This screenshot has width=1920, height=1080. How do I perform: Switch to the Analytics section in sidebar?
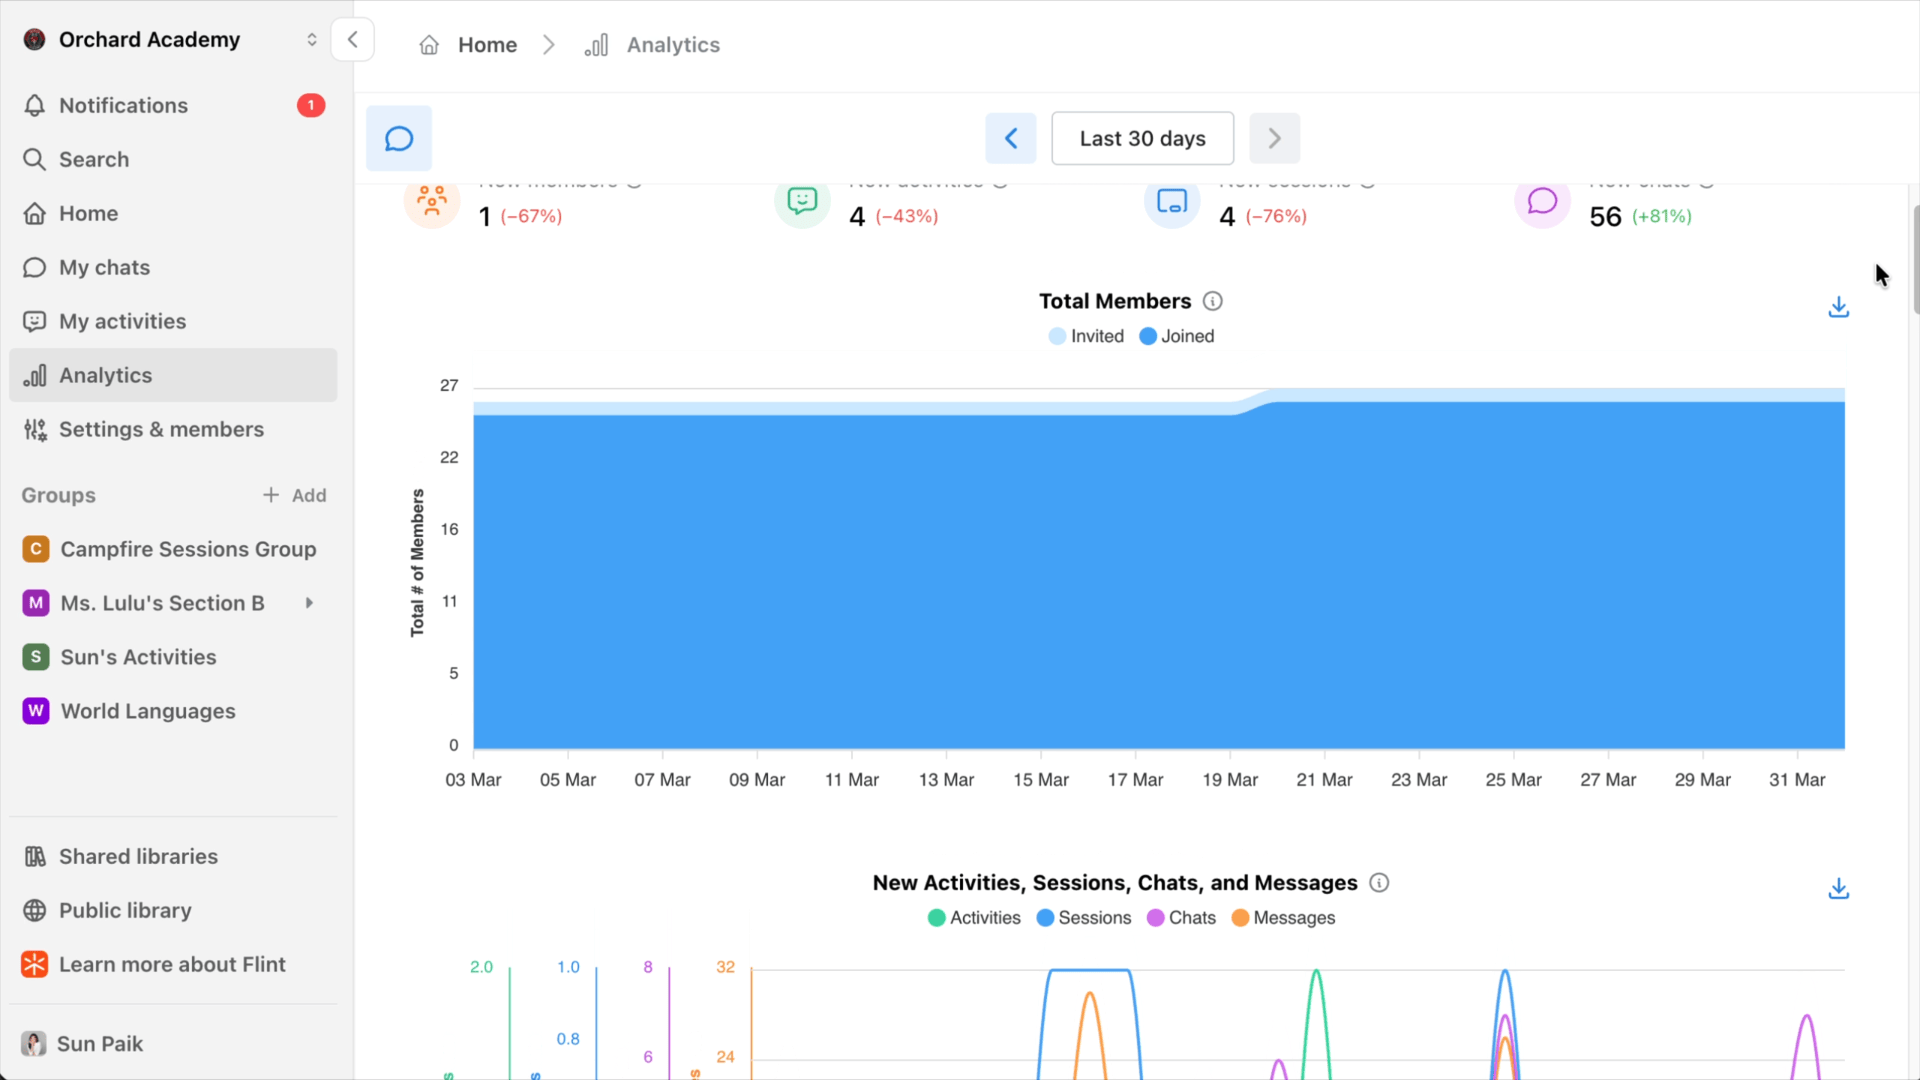click(106, 375)
